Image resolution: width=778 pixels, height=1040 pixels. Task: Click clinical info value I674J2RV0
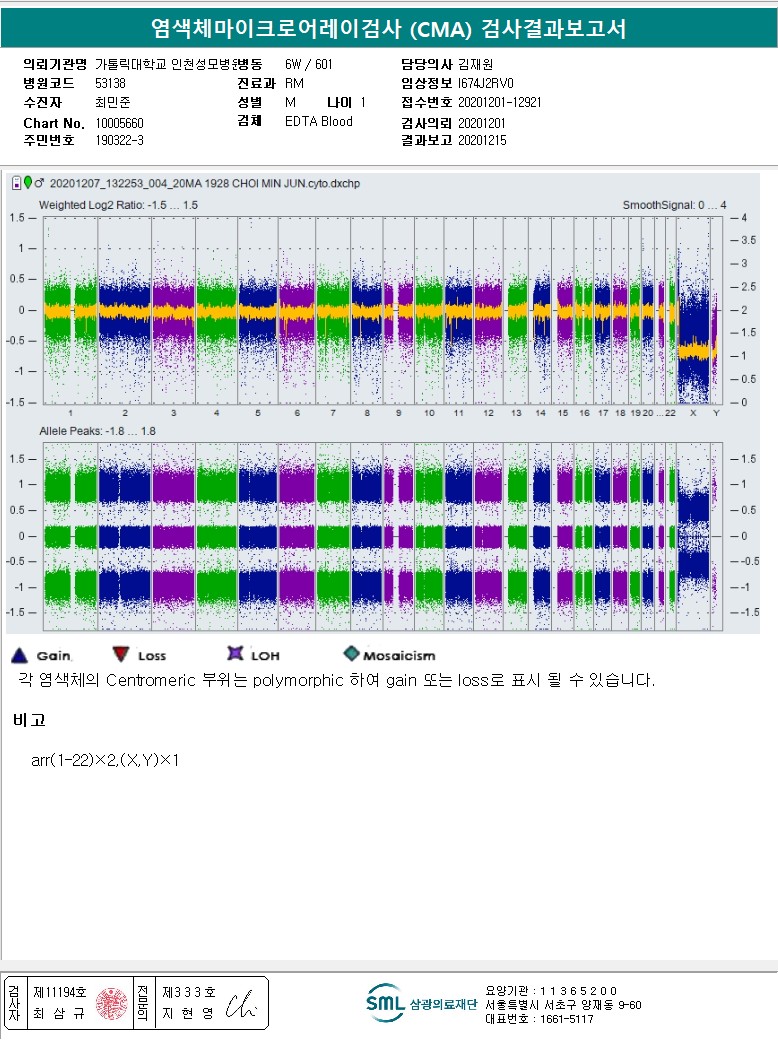(x=486, y=84)
